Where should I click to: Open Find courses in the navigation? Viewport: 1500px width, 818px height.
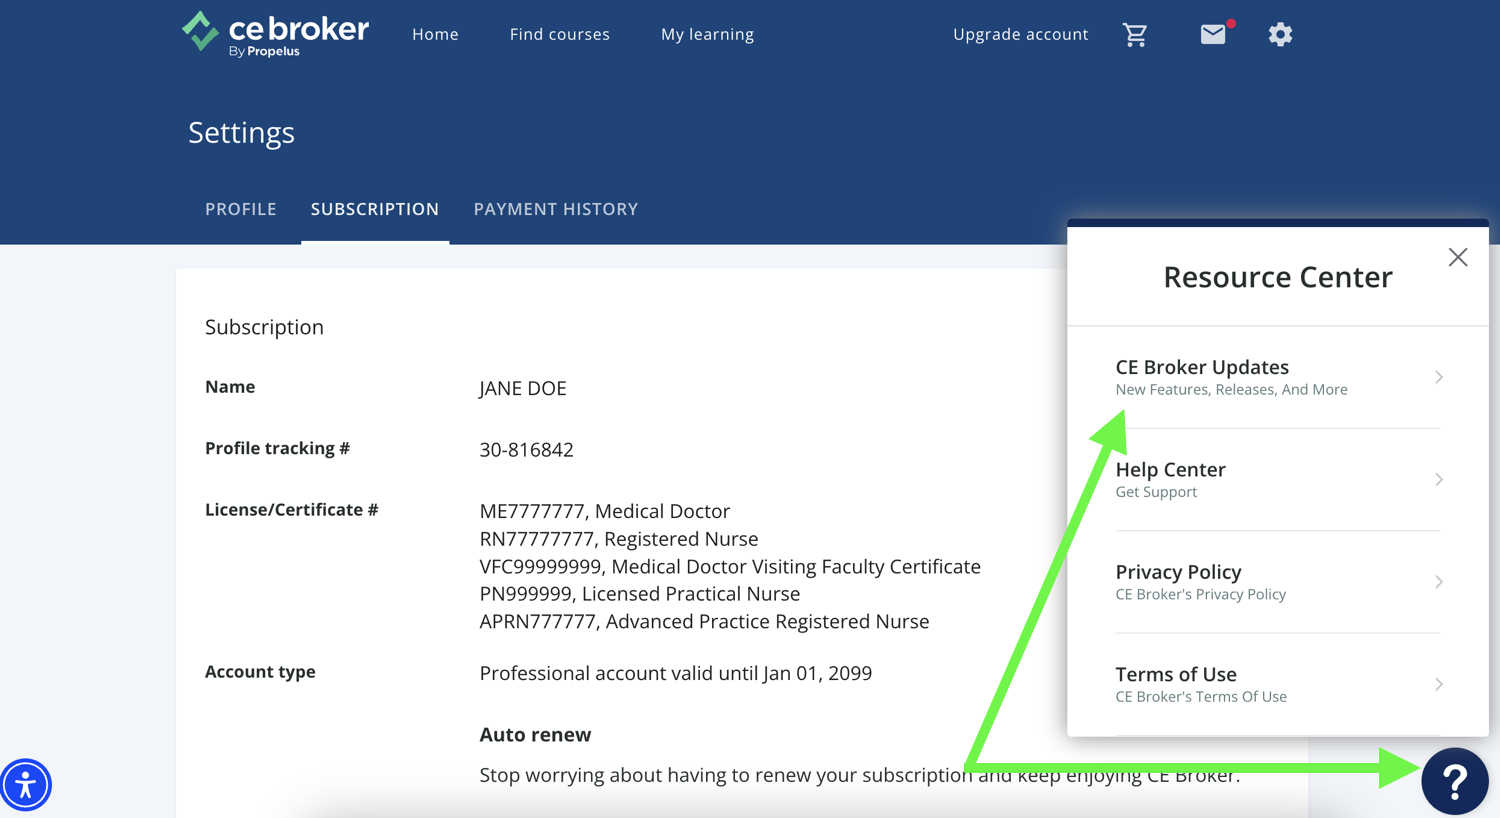click(560, 34)
